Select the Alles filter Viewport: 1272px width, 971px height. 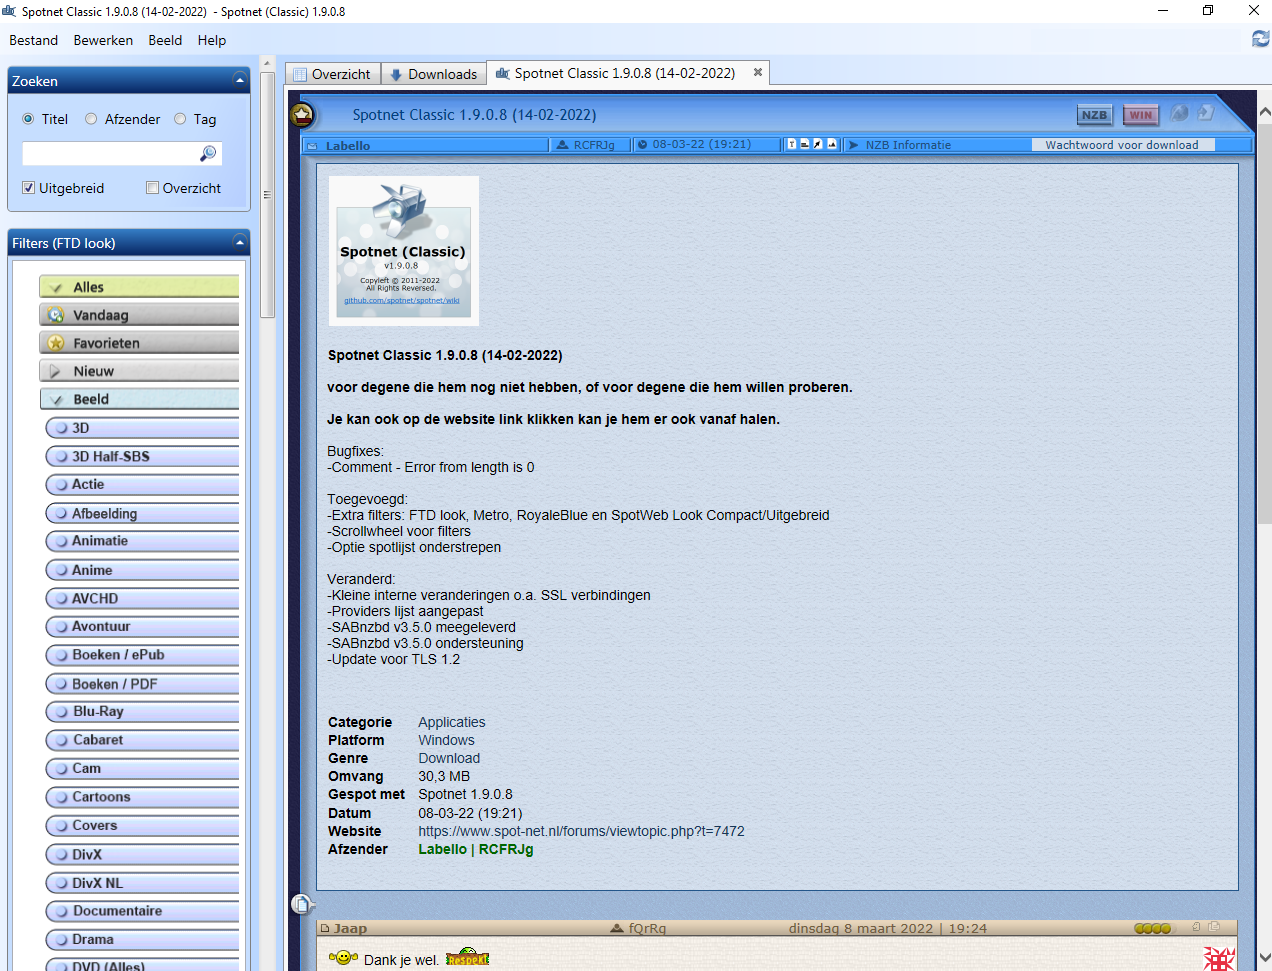(x=139, y=287)
